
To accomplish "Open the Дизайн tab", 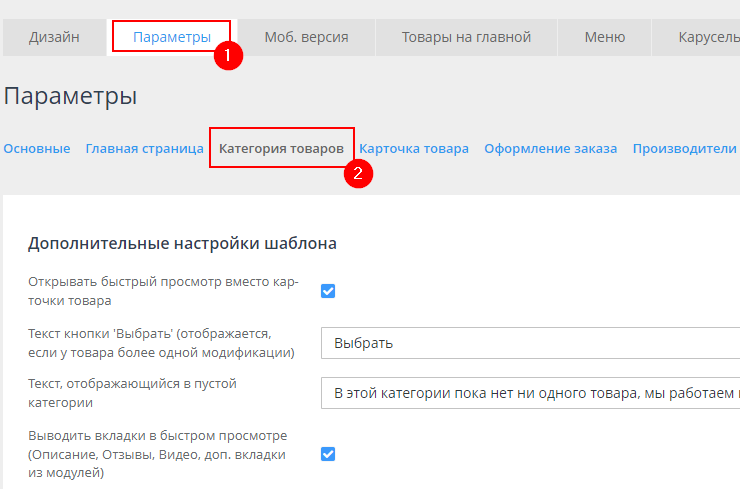I will tap(55, 38).
